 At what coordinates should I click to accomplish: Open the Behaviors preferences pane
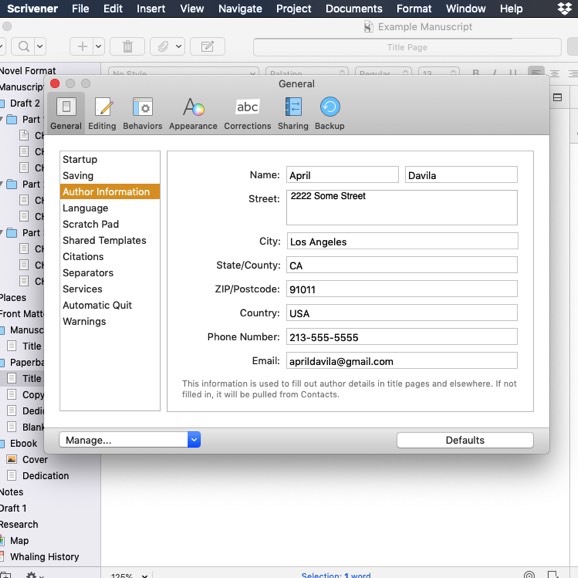coord(142,113)
